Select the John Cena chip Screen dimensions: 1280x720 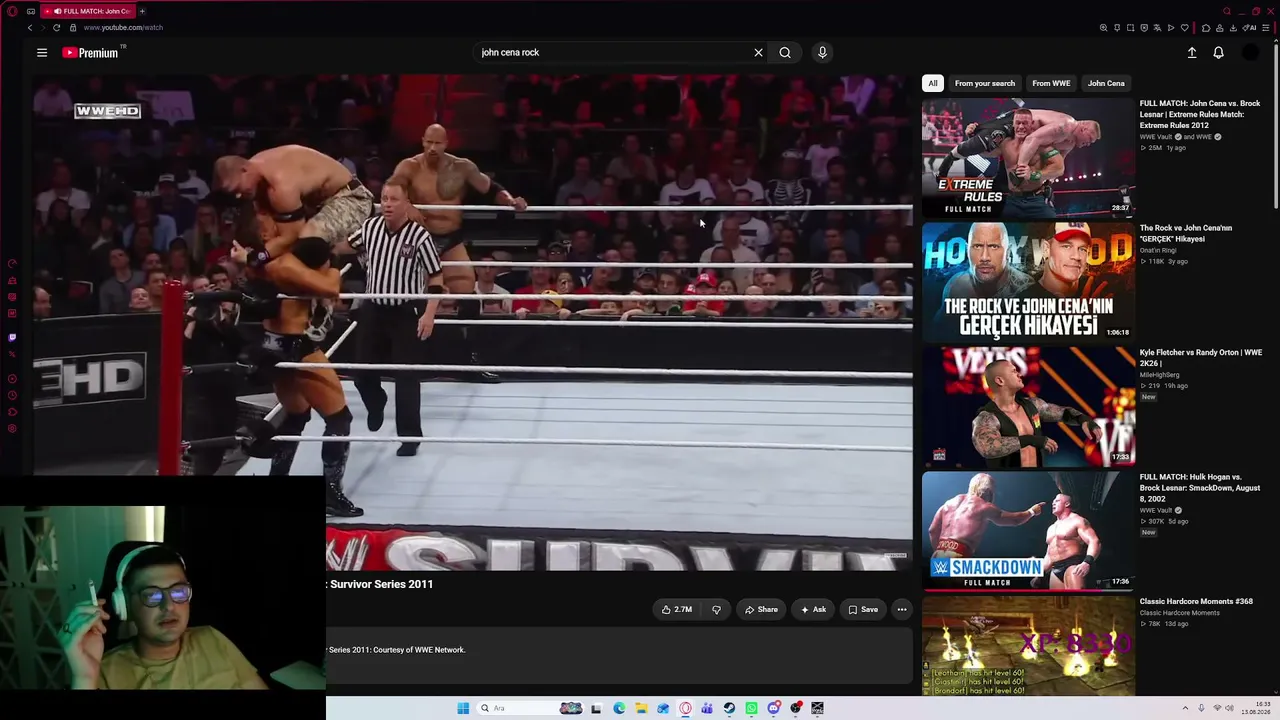[1106, 84]
